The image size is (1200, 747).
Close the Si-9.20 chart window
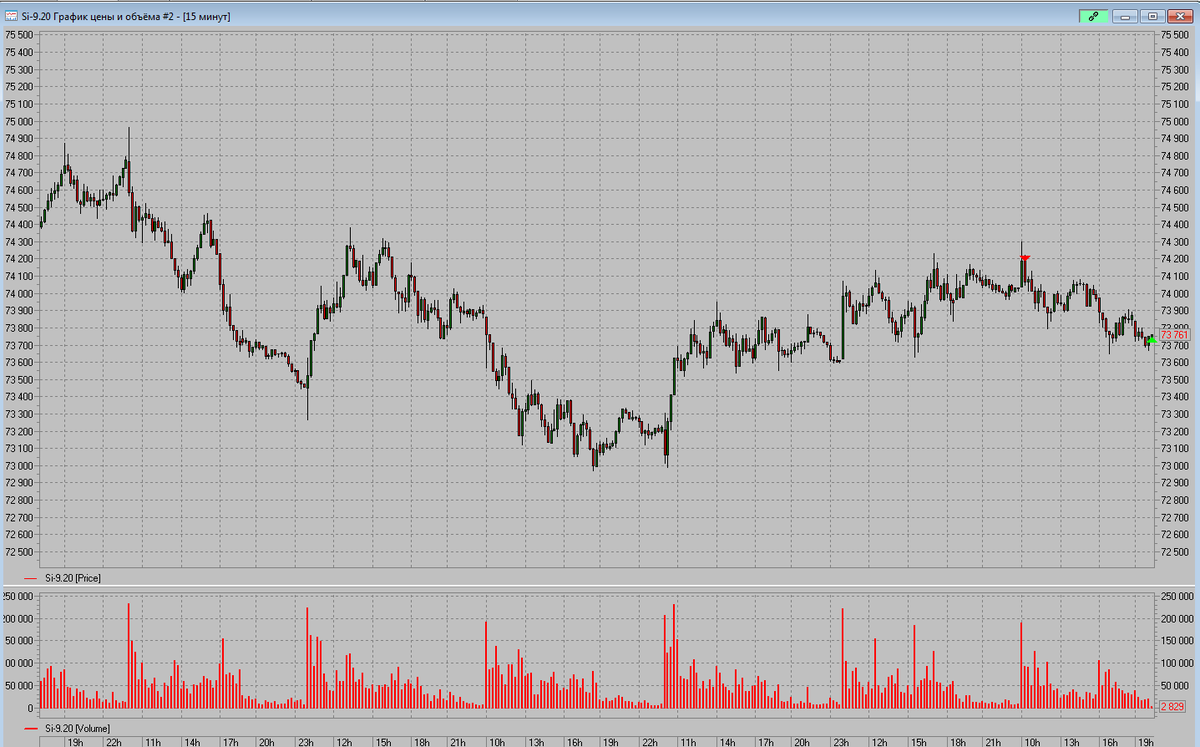pos(1179,16)
